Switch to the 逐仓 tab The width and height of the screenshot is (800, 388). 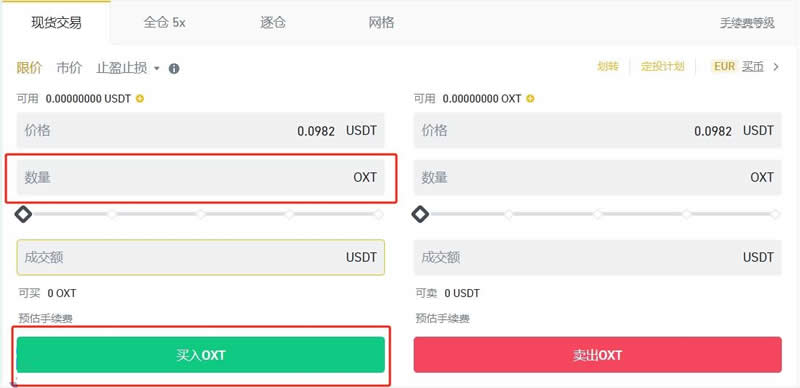click(x=273, y=23)
